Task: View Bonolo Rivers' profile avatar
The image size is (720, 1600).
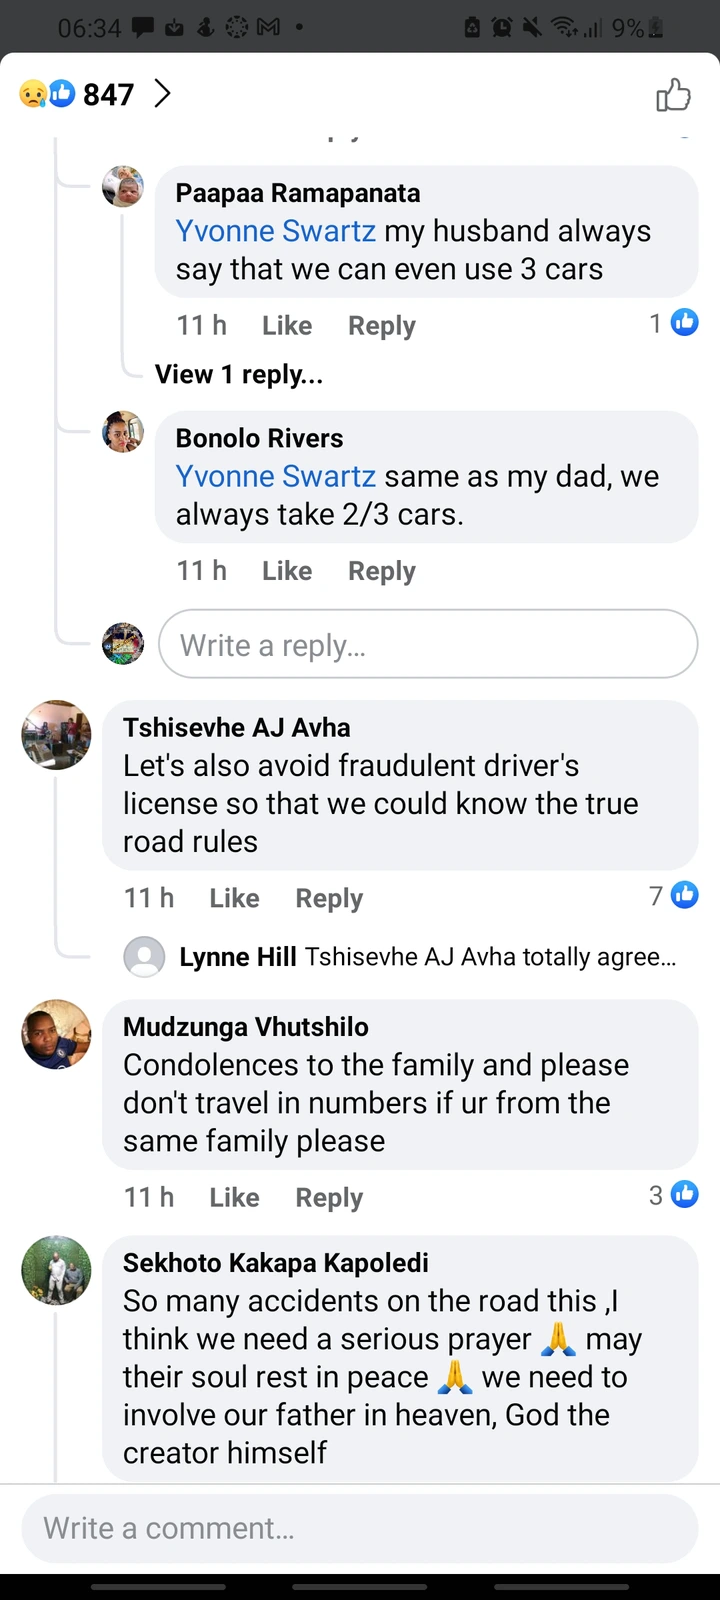Action: click(123, 432)
